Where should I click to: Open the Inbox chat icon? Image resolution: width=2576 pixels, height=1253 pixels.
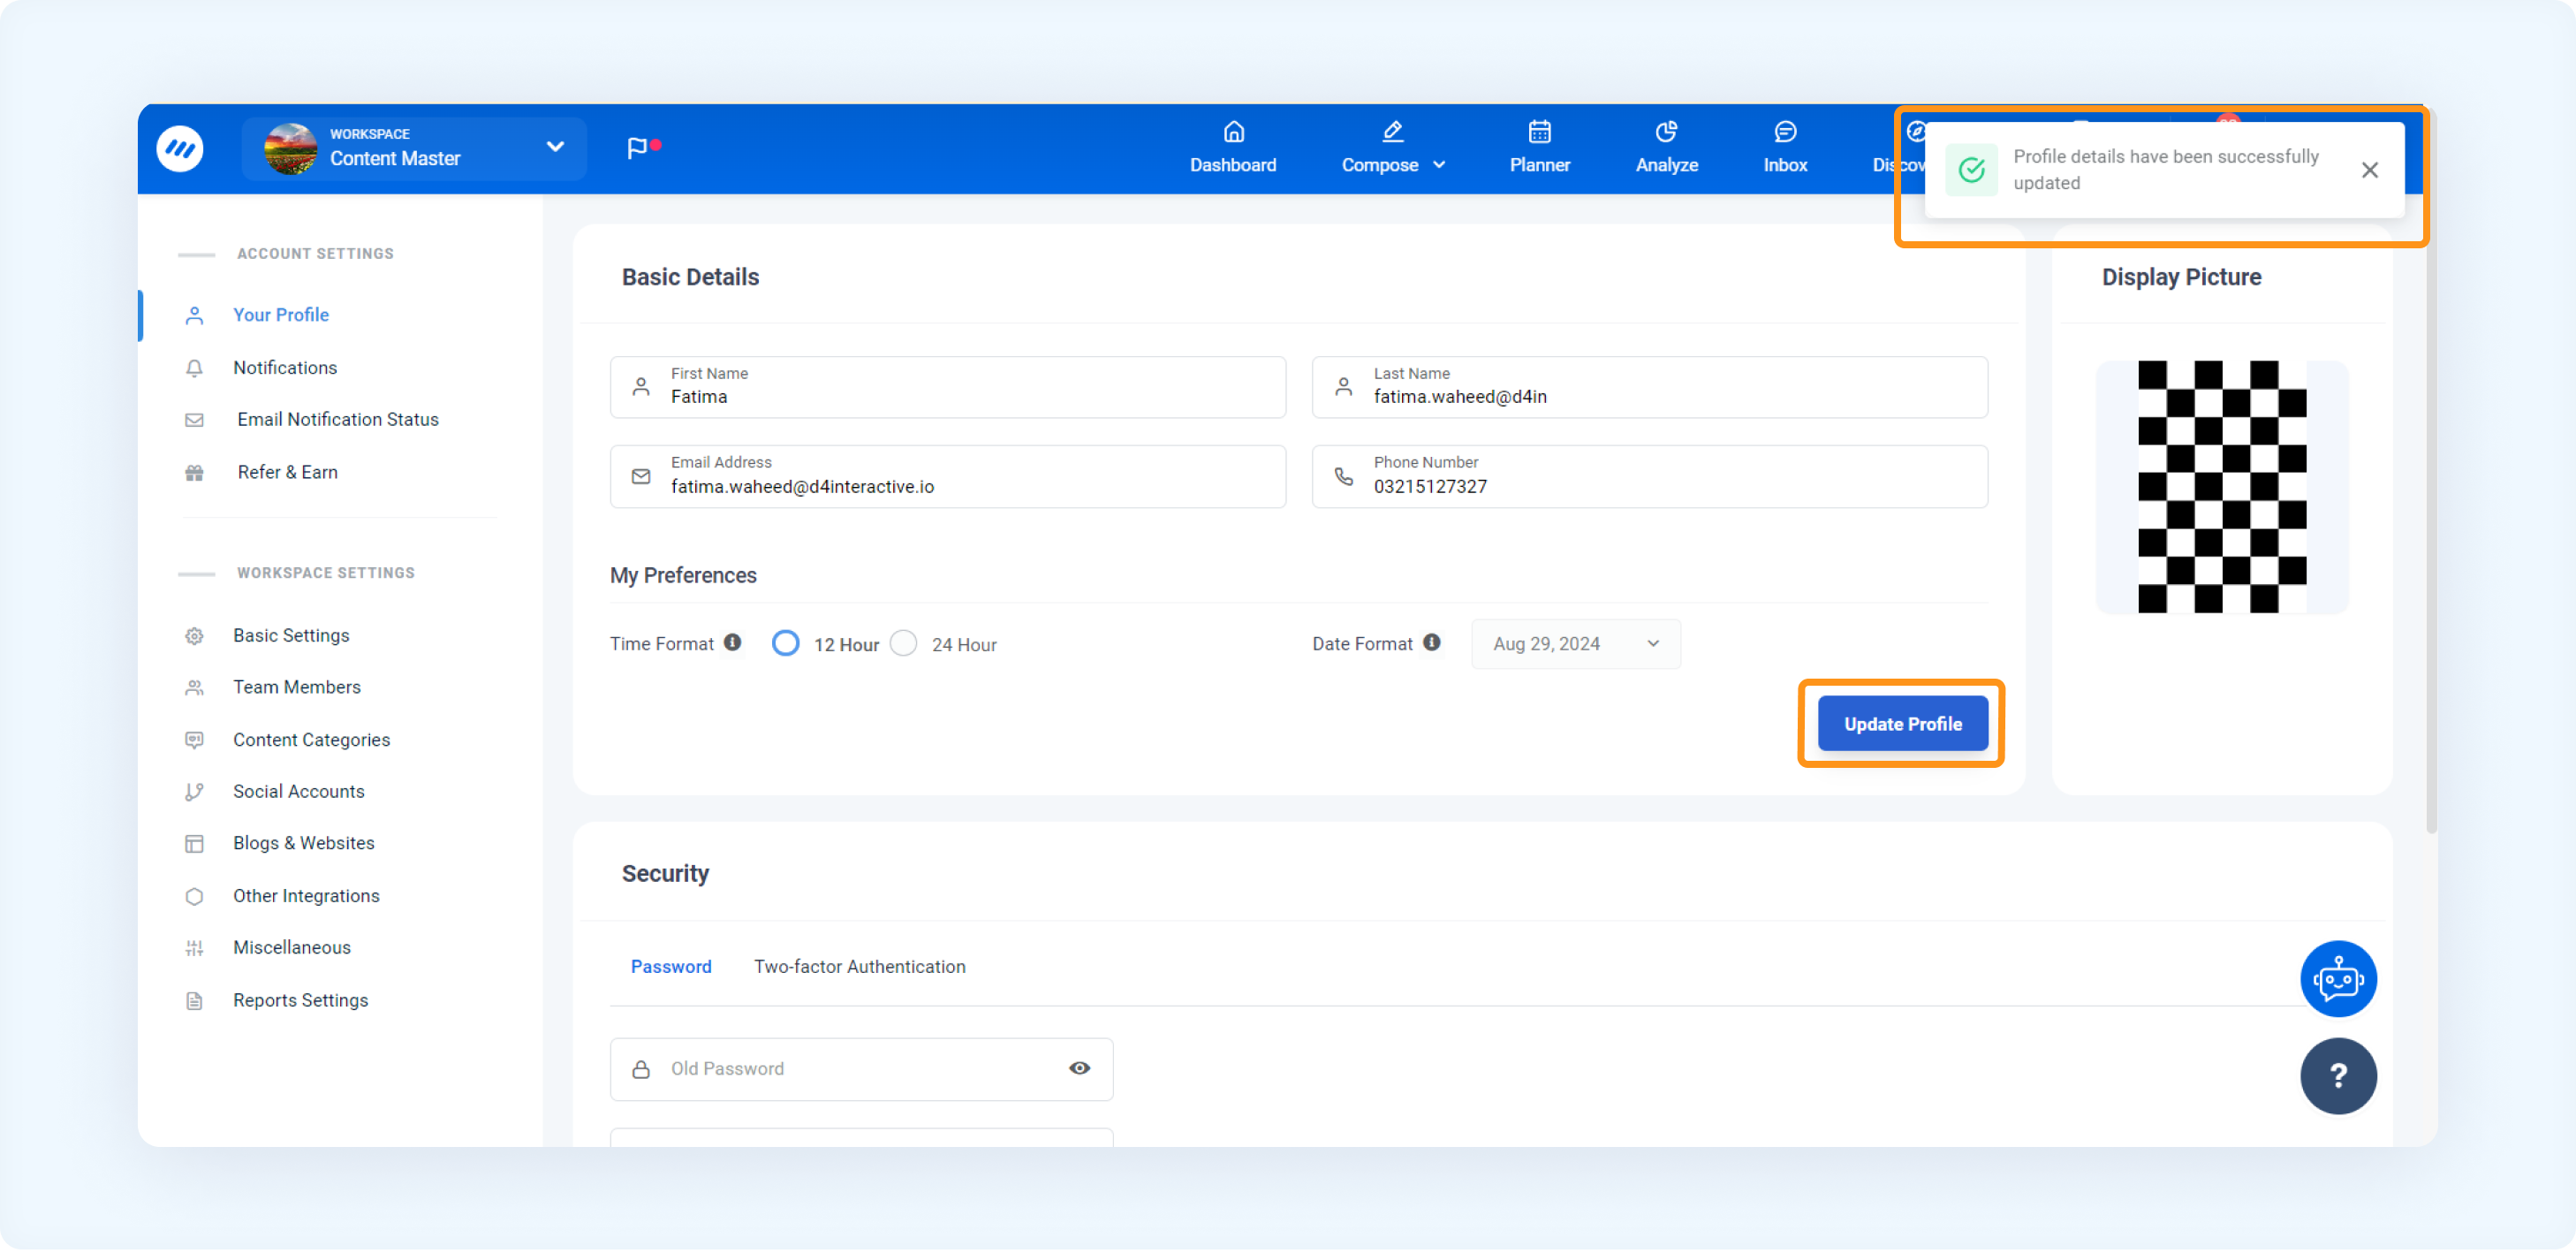click(x=1785, y=131)
